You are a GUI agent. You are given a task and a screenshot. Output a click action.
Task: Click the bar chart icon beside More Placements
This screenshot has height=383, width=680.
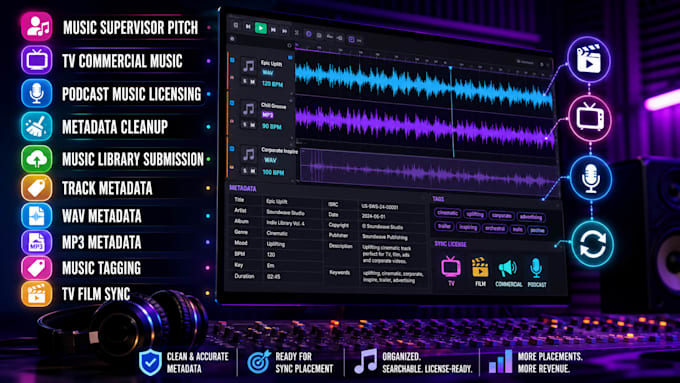point(500,362)
